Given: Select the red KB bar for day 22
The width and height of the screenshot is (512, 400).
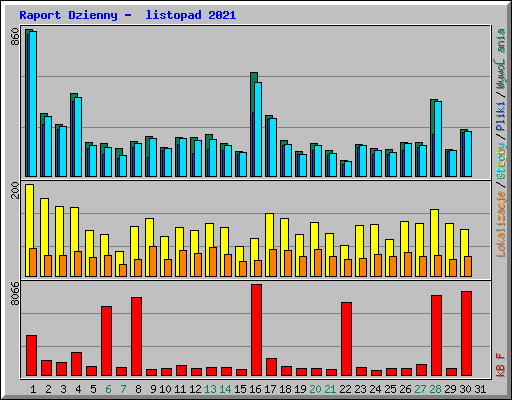Looking at the screenshot, I should click(346, 339).
